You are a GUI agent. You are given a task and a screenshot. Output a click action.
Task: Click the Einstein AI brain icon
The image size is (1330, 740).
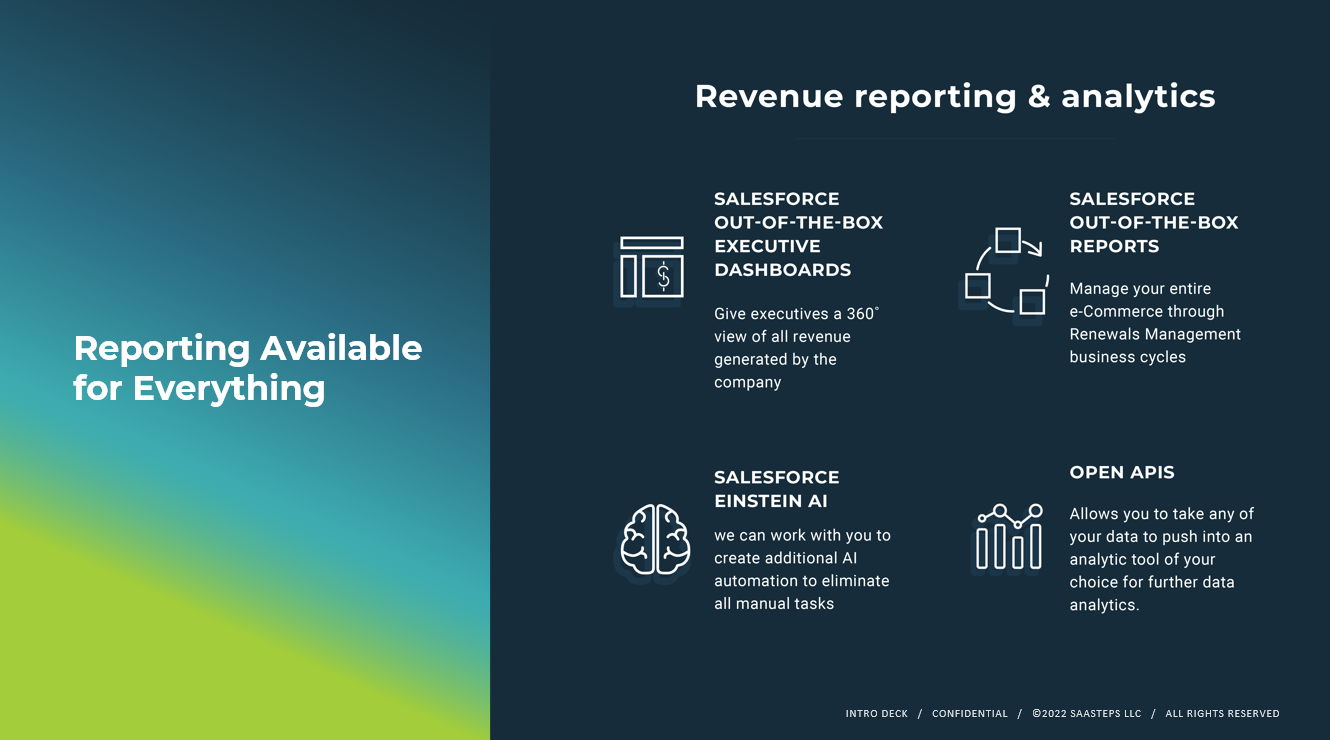656,539
